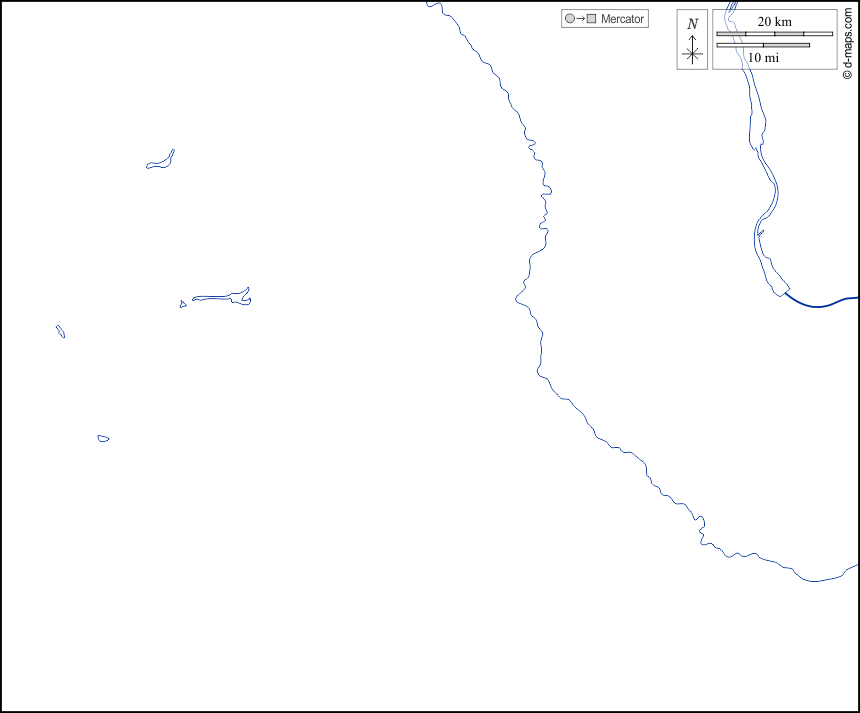Click the 10 mi scale label
This screenshot has width=860, height=713.
pos(763,58)
